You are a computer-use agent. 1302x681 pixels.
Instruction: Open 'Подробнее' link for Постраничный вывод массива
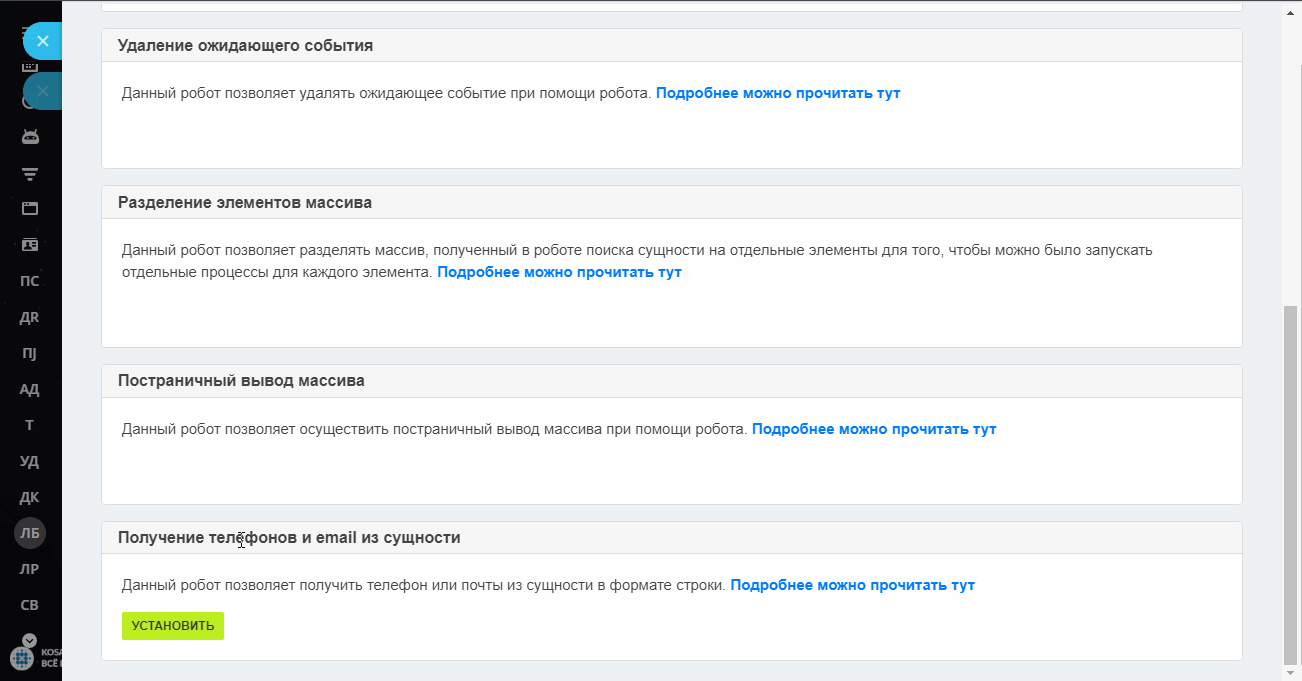[874, 429]
